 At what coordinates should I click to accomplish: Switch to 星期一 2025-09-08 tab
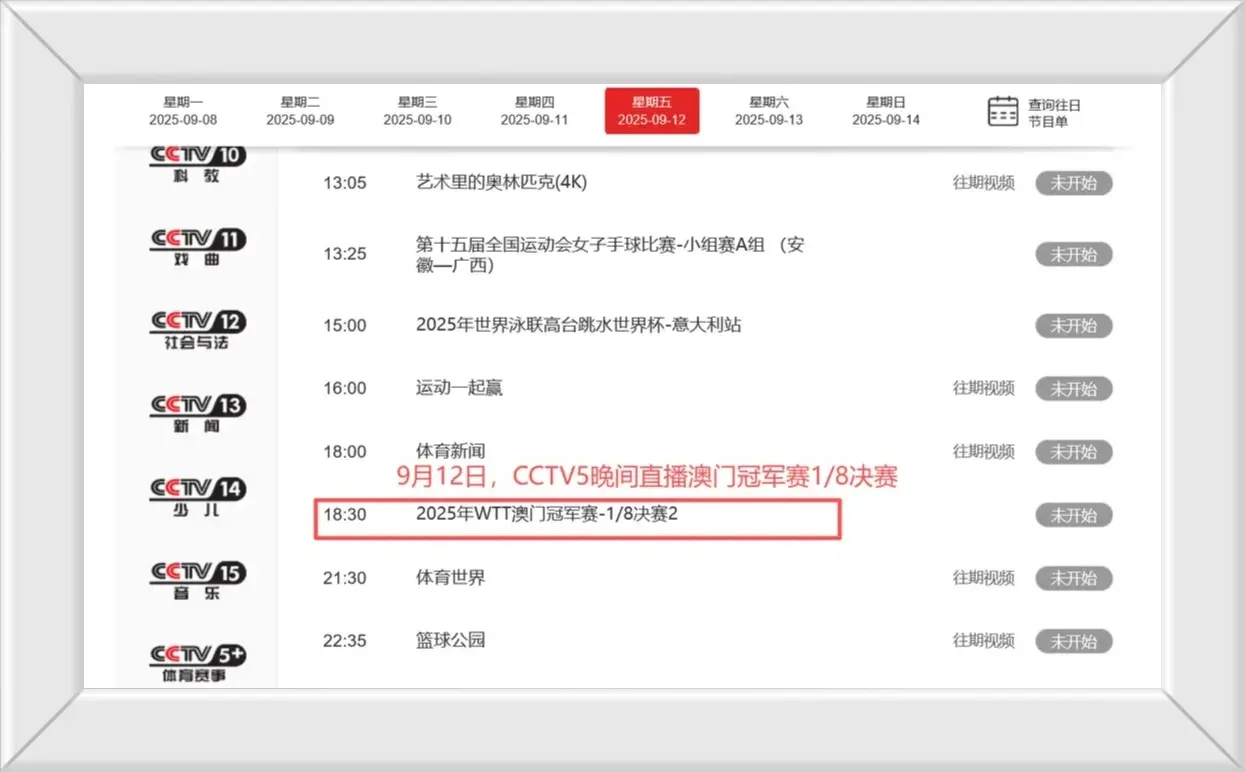[183, 111]
